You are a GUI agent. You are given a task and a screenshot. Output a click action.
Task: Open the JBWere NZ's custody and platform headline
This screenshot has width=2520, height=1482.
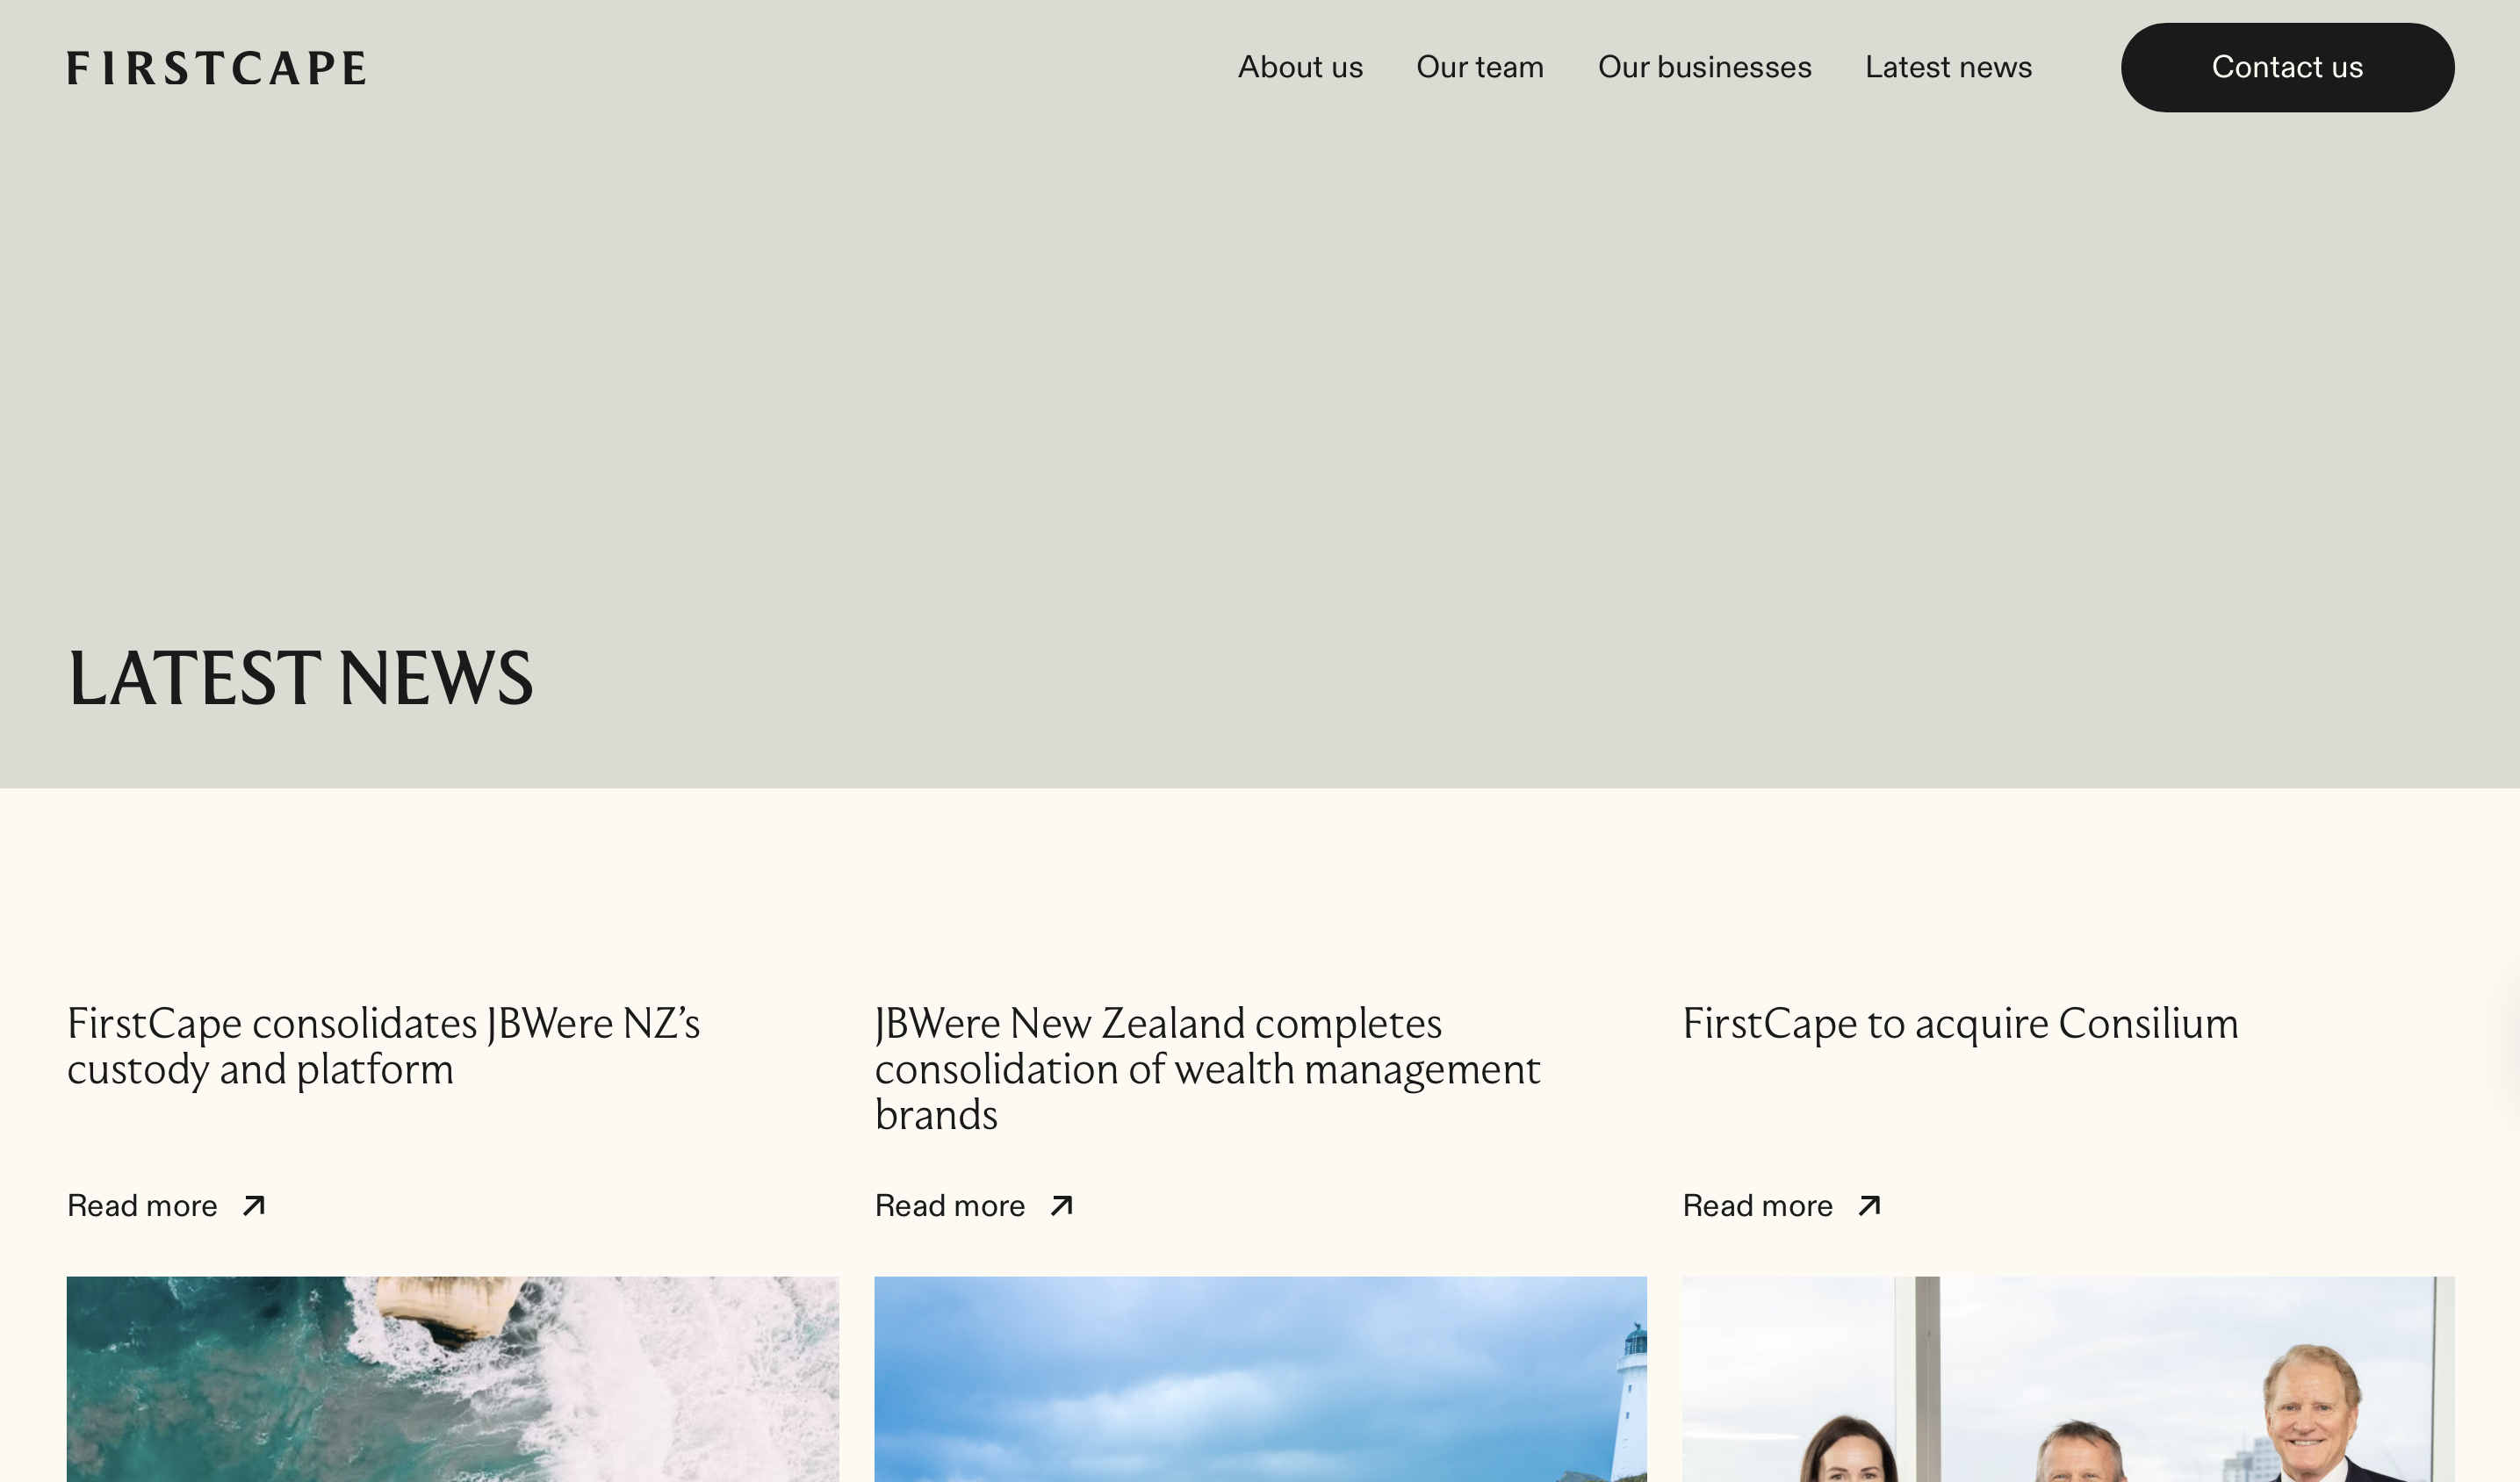tap(383, 1046)
